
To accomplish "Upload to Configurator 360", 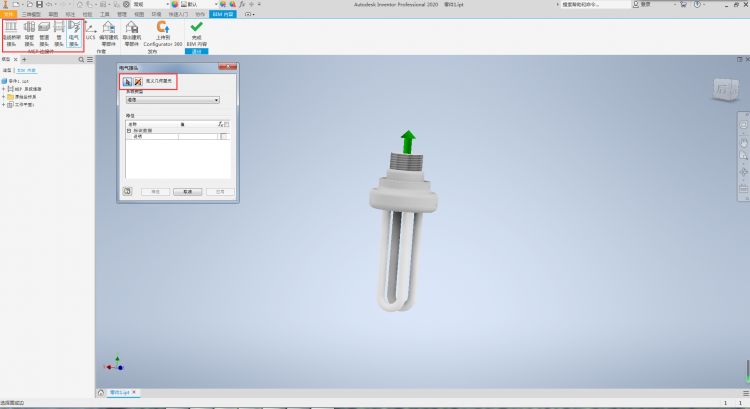I will [x=163, y=33].
